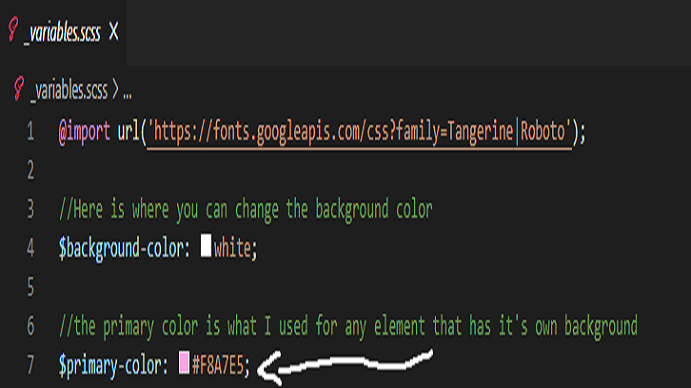Click the word white on line 4

[x=232, y=248]
